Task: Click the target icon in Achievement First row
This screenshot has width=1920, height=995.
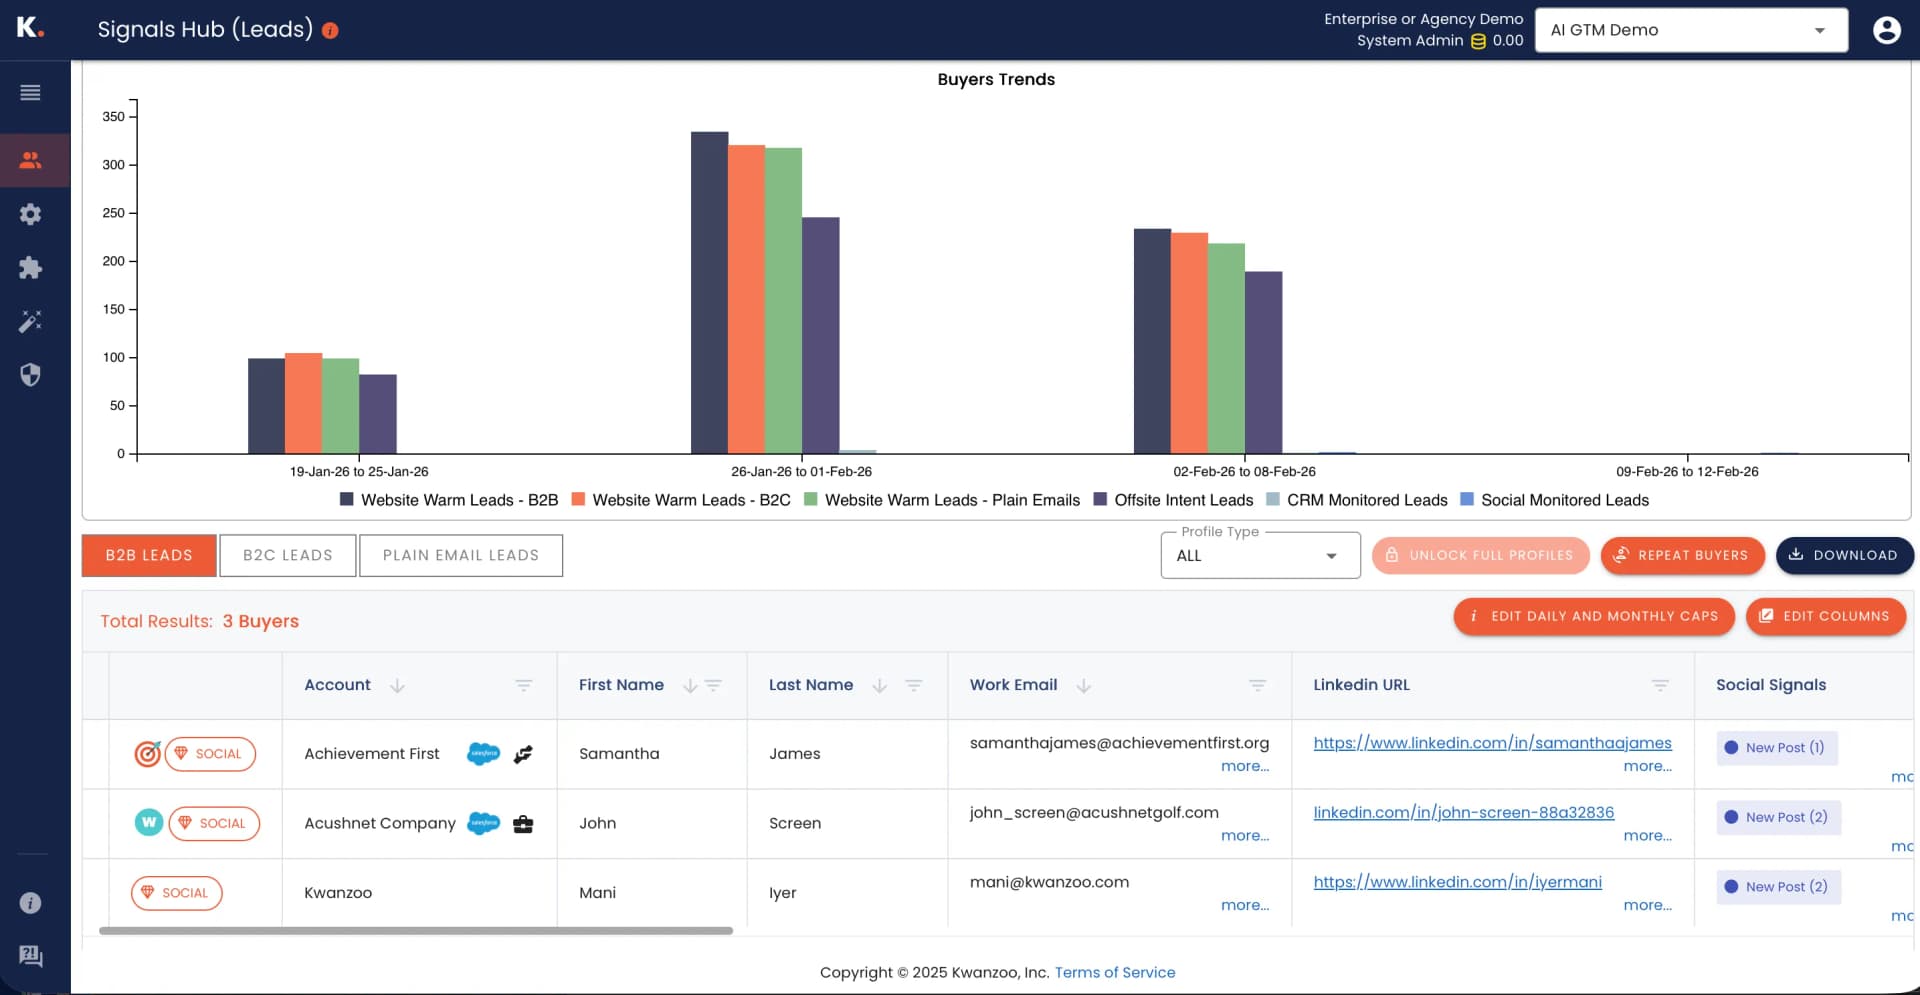Action: 148,753
